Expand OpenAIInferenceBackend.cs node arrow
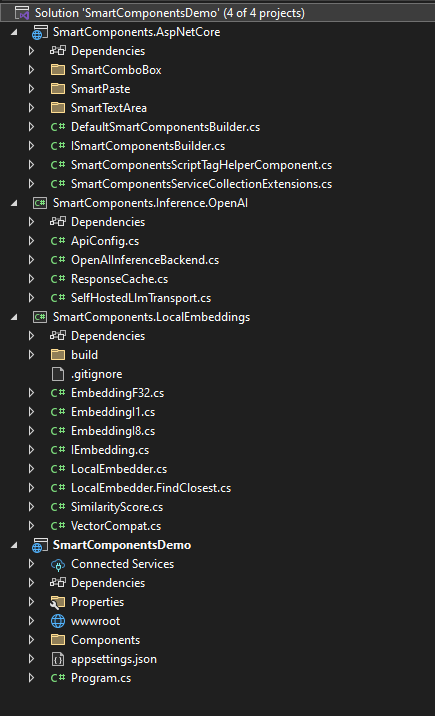 (x=31, y=260)
